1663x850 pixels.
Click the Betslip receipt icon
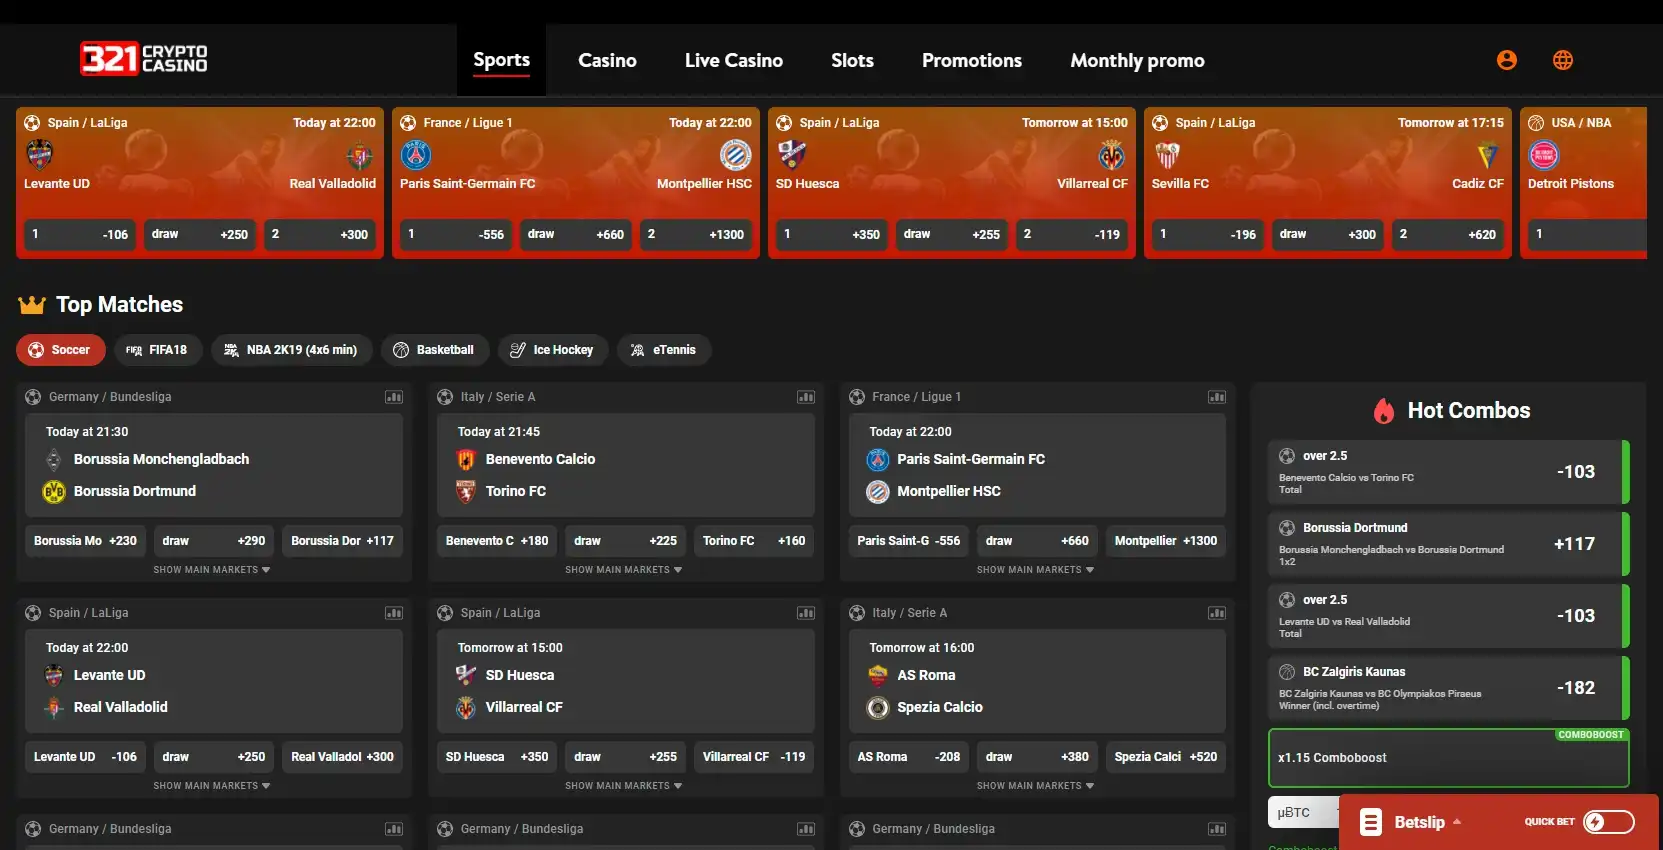pyautogui.click(x=1371, y=822)
